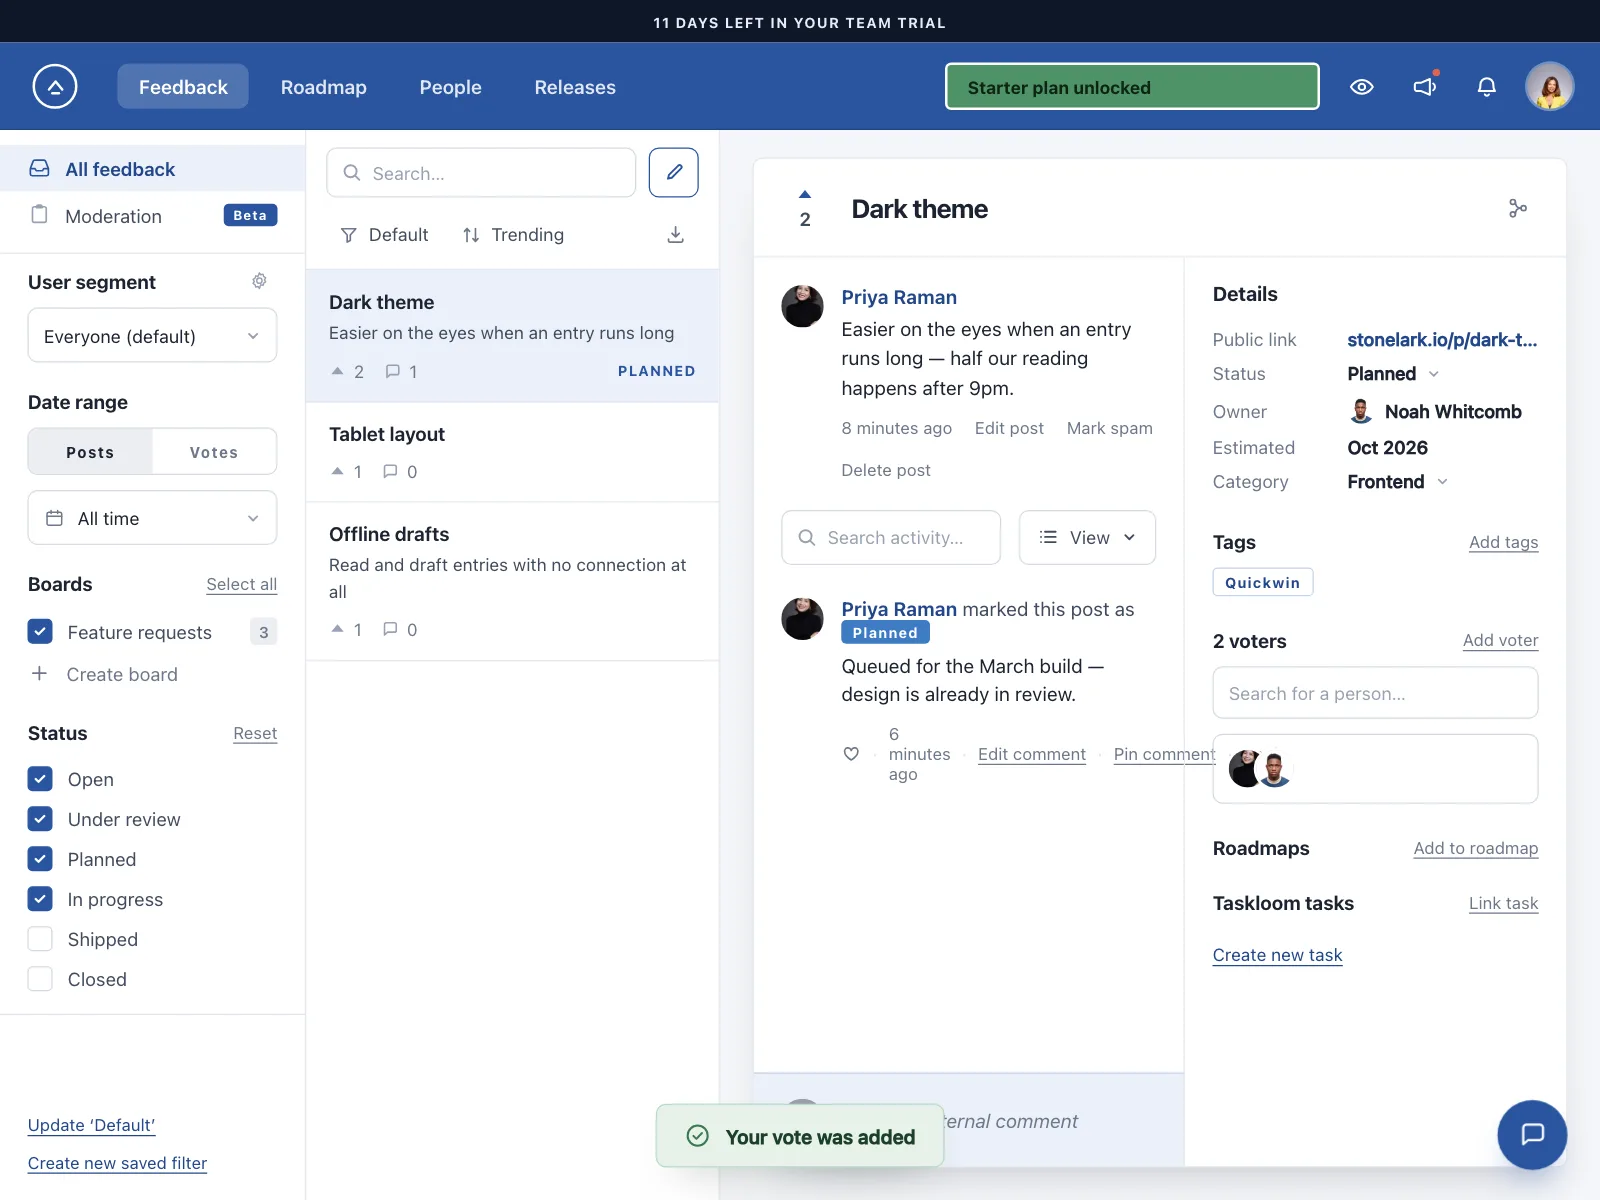Open the stonelark.io public link
Screen dimensions: 1600x1200
(1442, 340)
